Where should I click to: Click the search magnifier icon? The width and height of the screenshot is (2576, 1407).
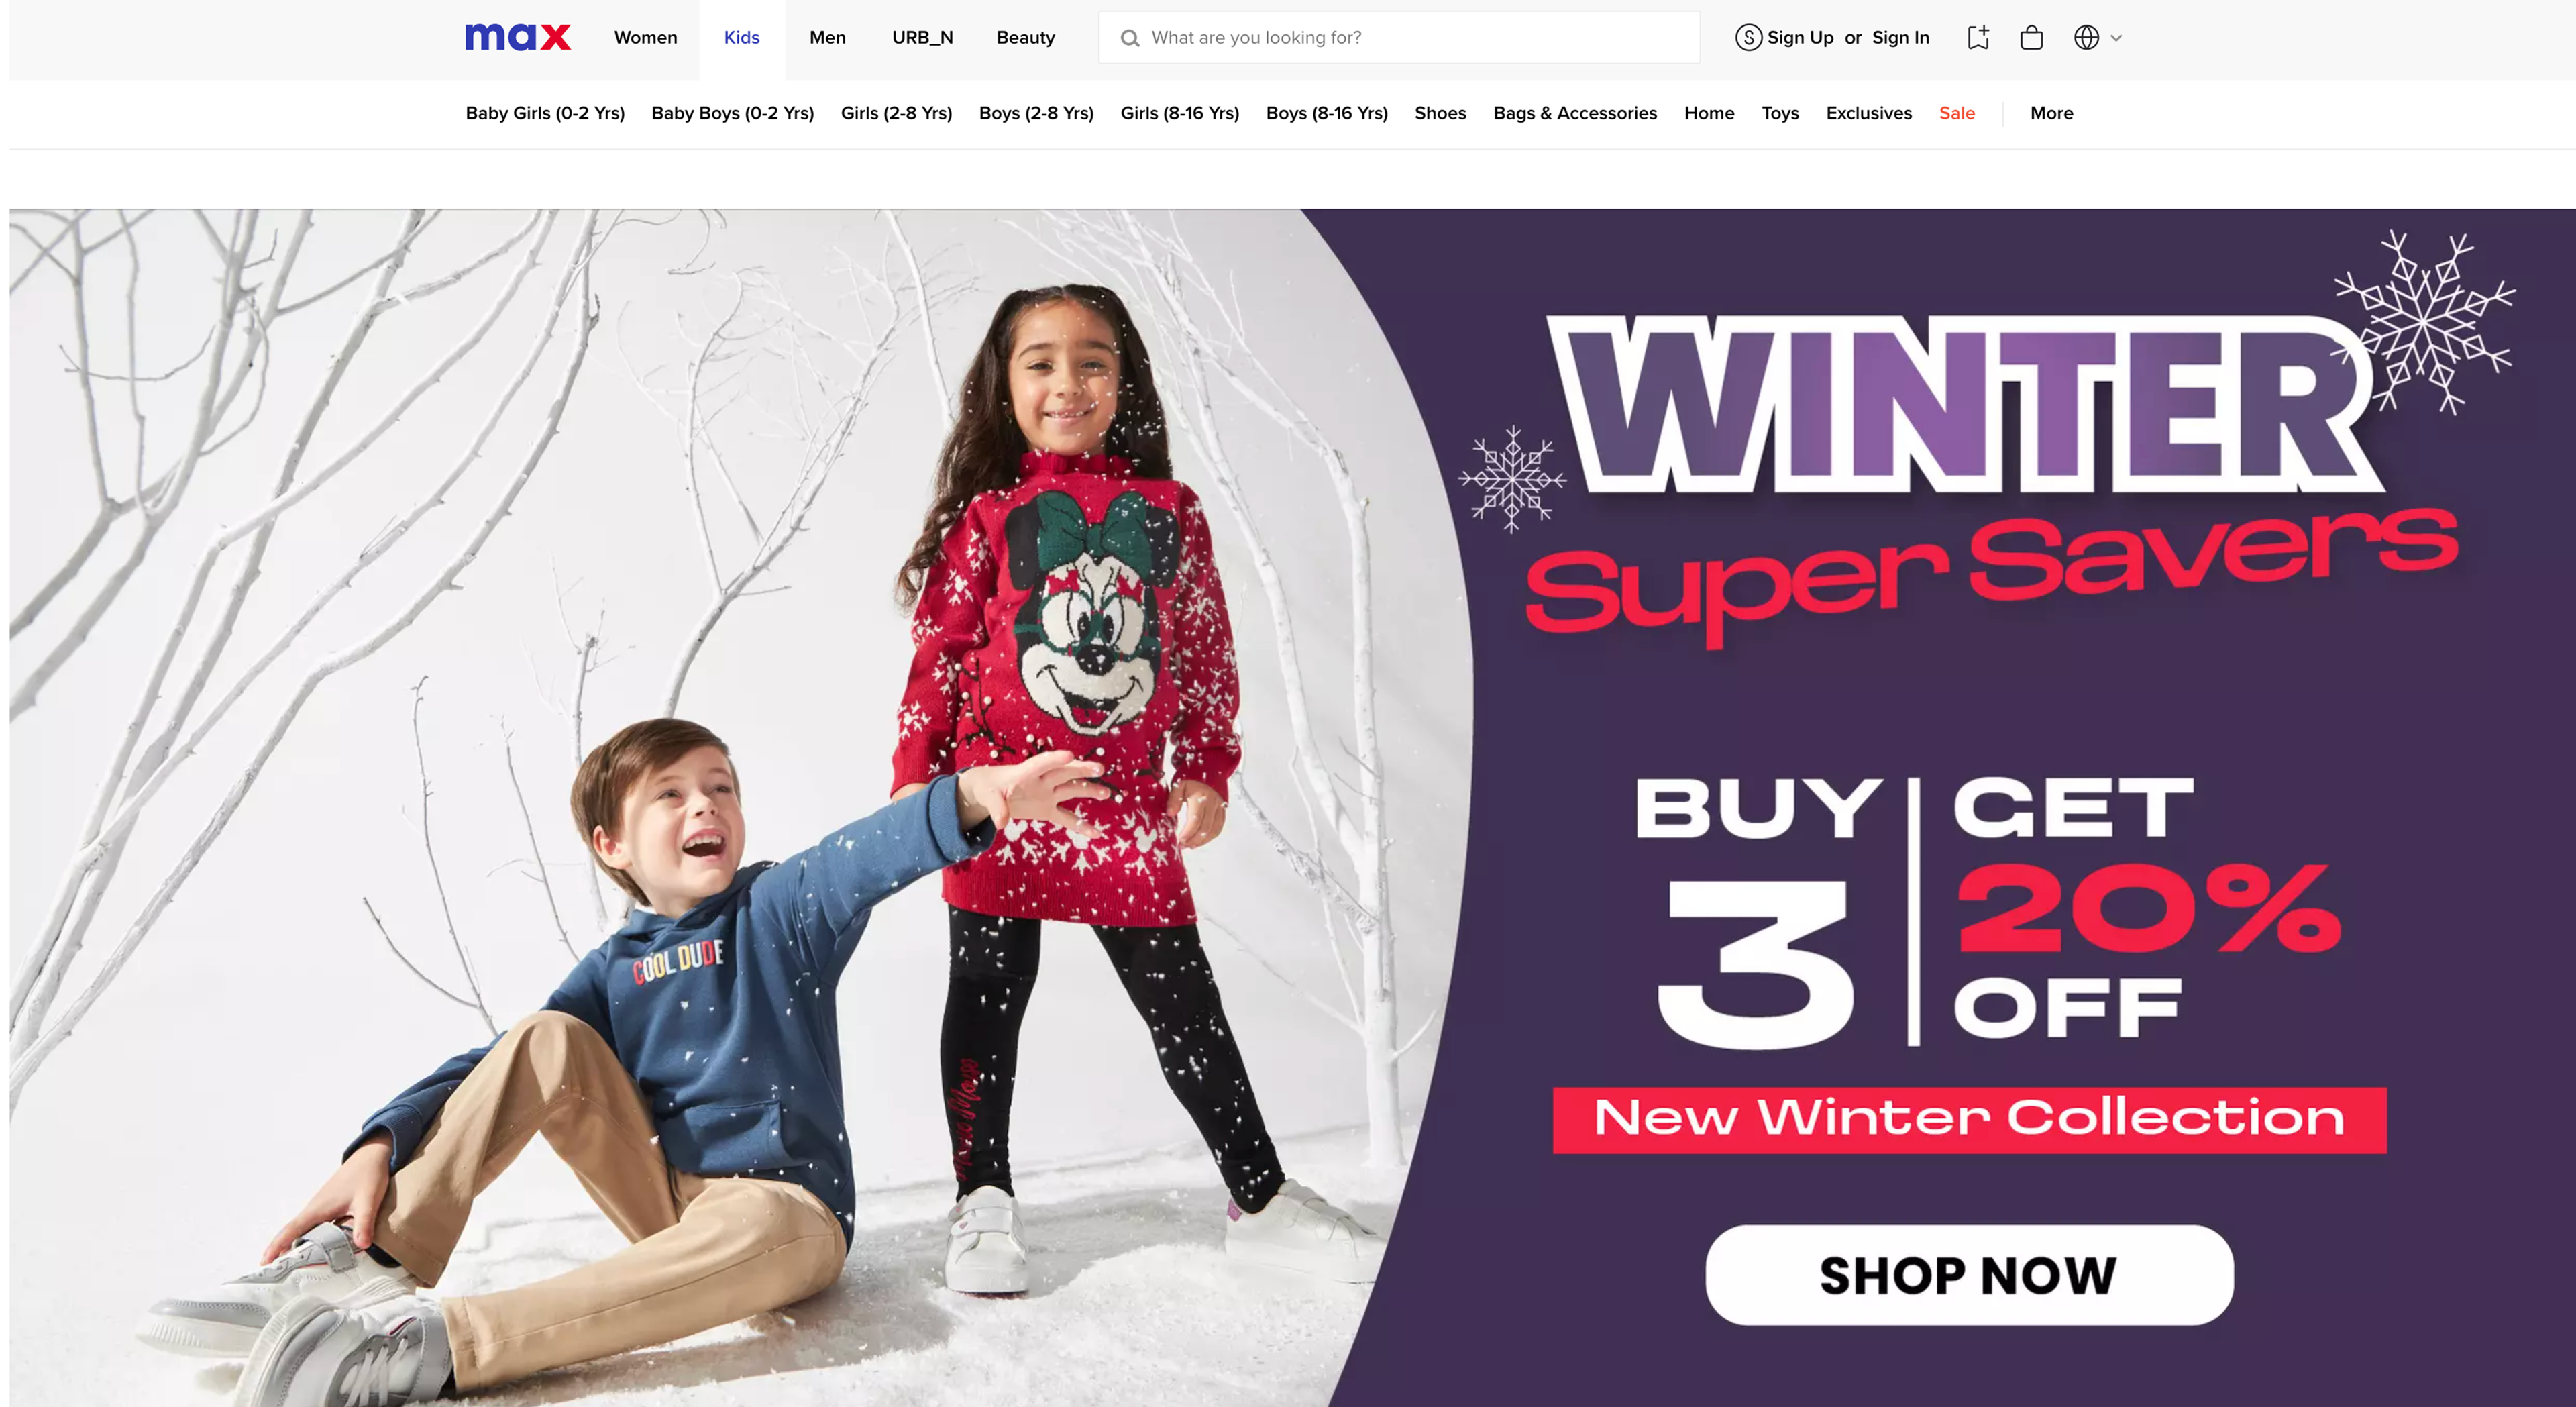(x=1130, y=38)
